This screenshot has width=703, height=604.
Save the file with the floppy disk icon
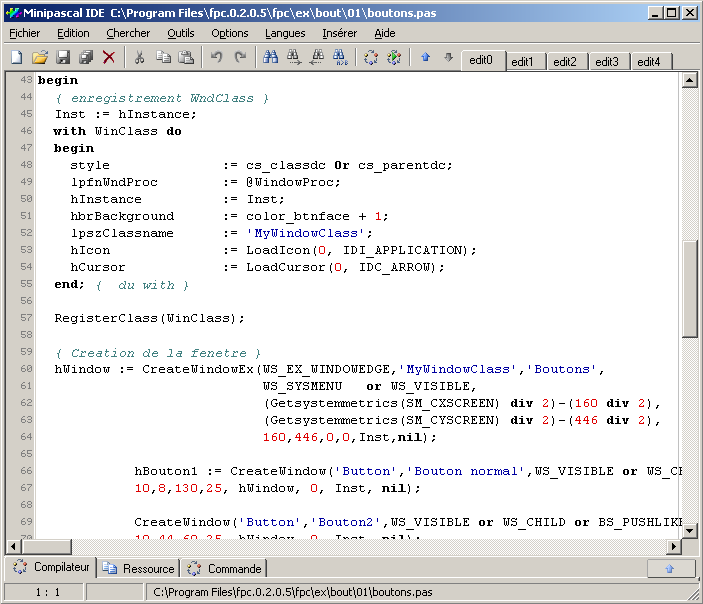[x=63, y=58]
